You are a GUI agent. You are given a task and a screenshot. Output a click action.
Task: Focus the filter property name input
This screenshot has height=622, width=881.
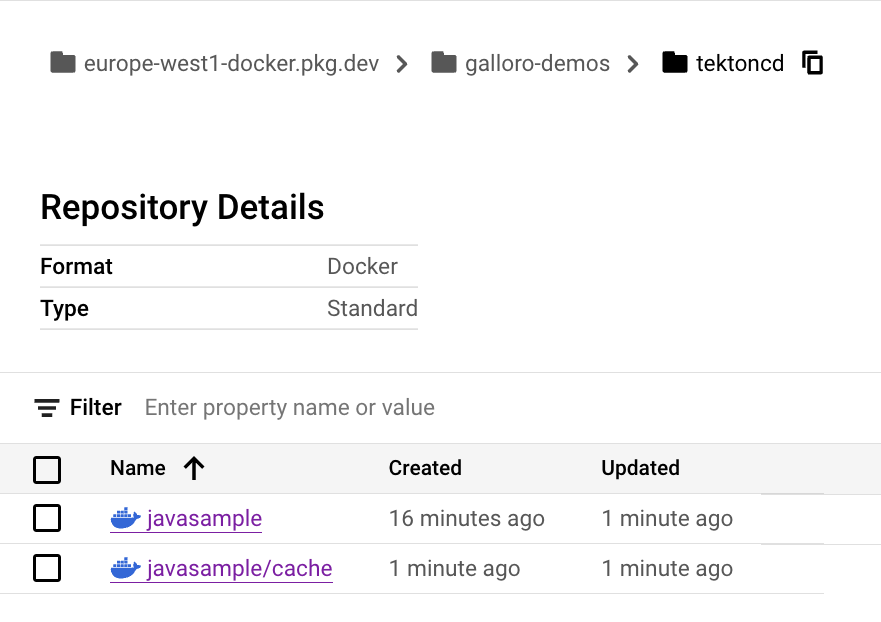tap(290, 408)
